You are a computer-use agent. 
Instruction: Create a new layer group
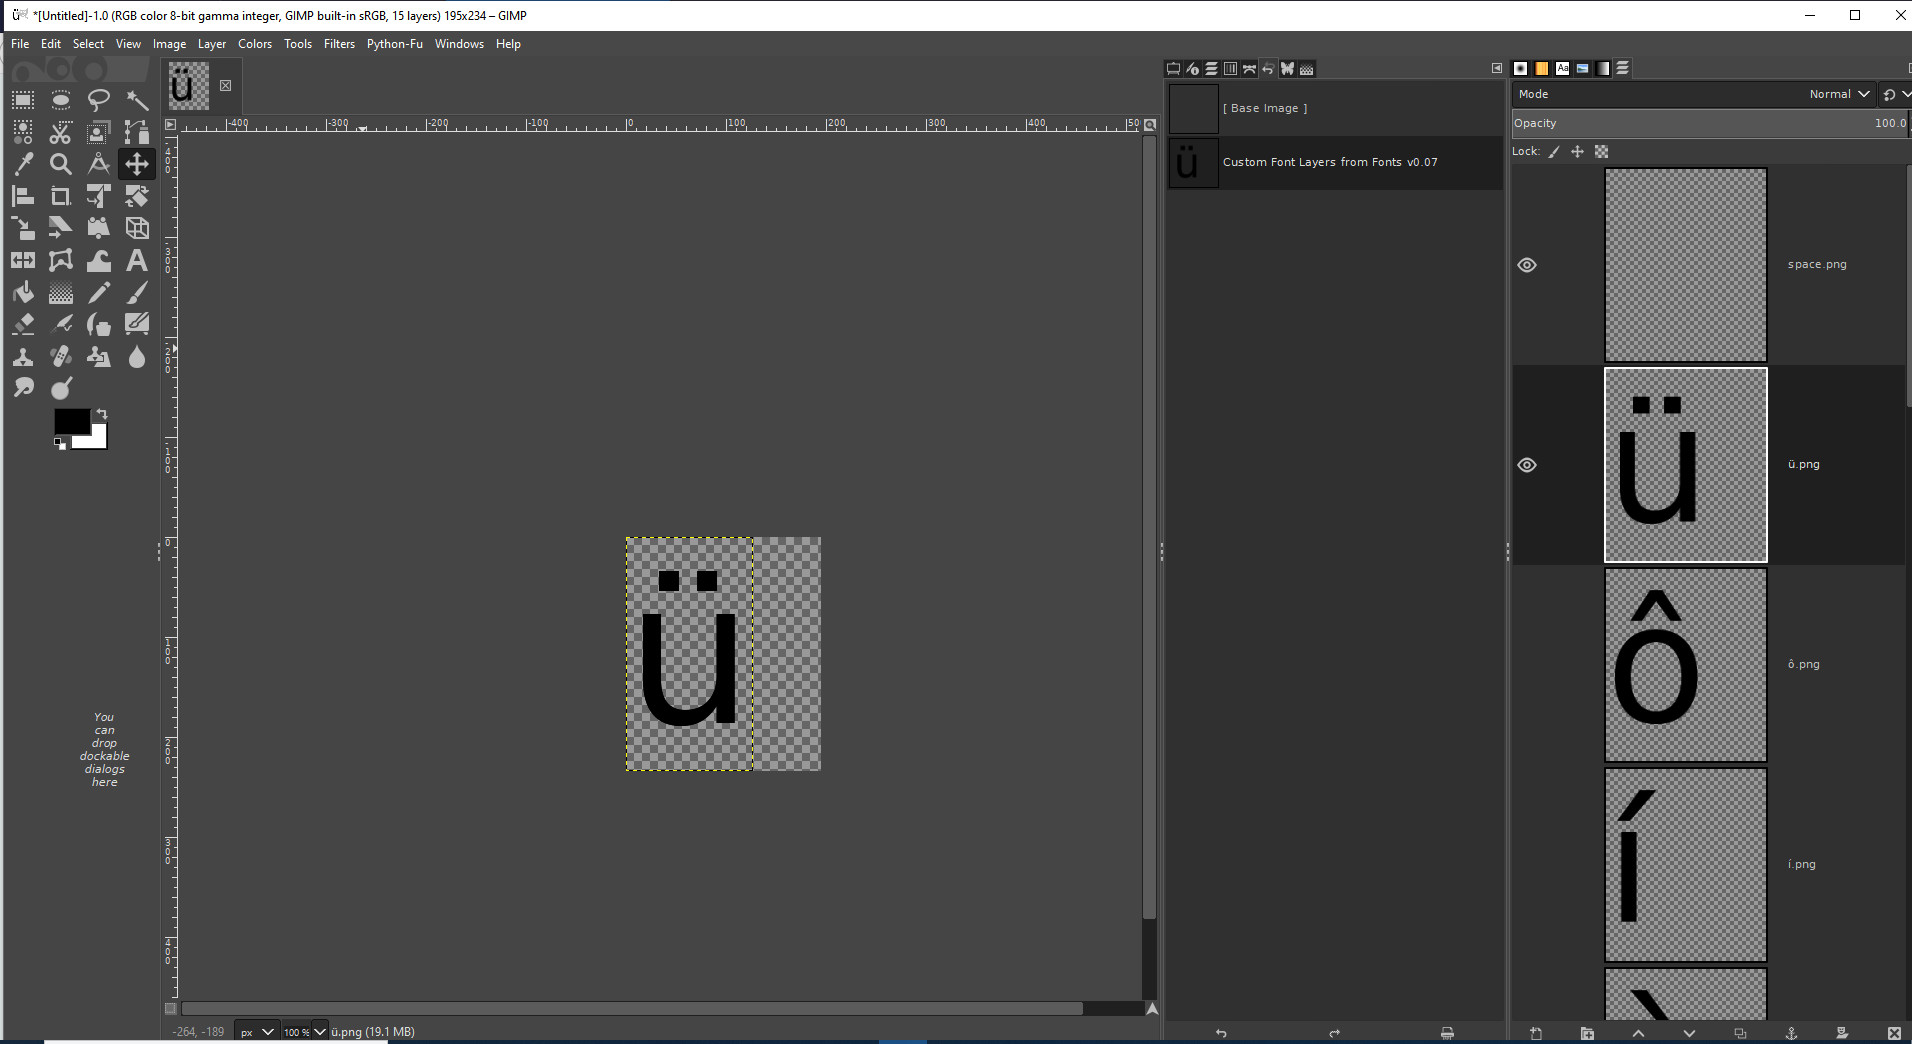(x=1587, y=1033)
